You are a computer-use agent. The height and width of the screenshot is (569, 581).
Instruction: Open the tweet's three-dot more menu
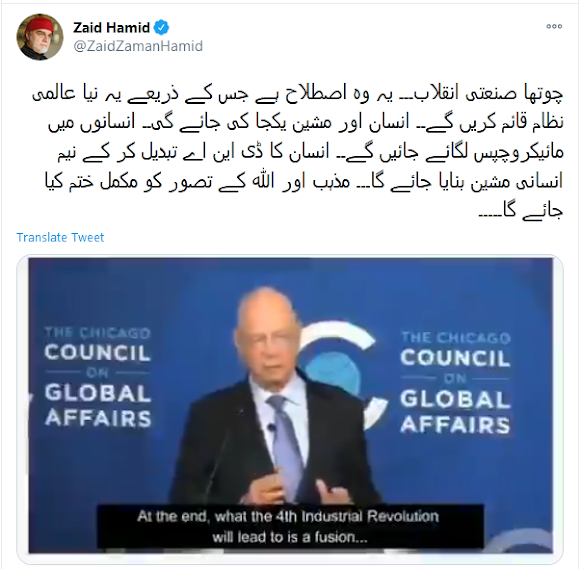tap(554, 26)
